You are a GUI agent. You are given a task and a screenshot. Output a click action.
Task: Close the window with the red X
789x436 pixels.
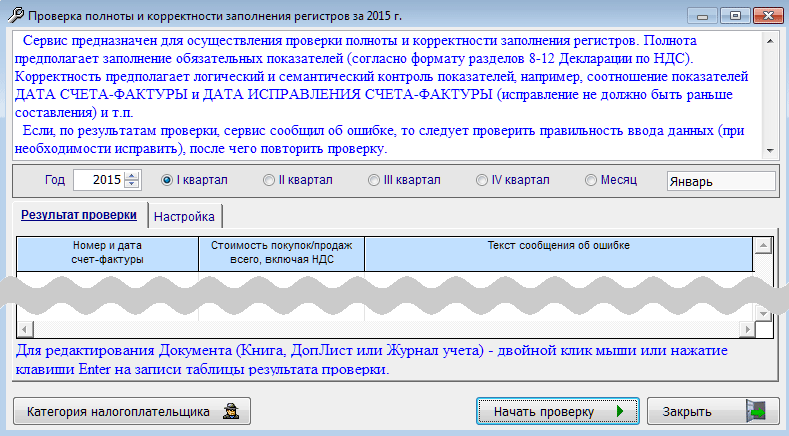pos(768,16)
